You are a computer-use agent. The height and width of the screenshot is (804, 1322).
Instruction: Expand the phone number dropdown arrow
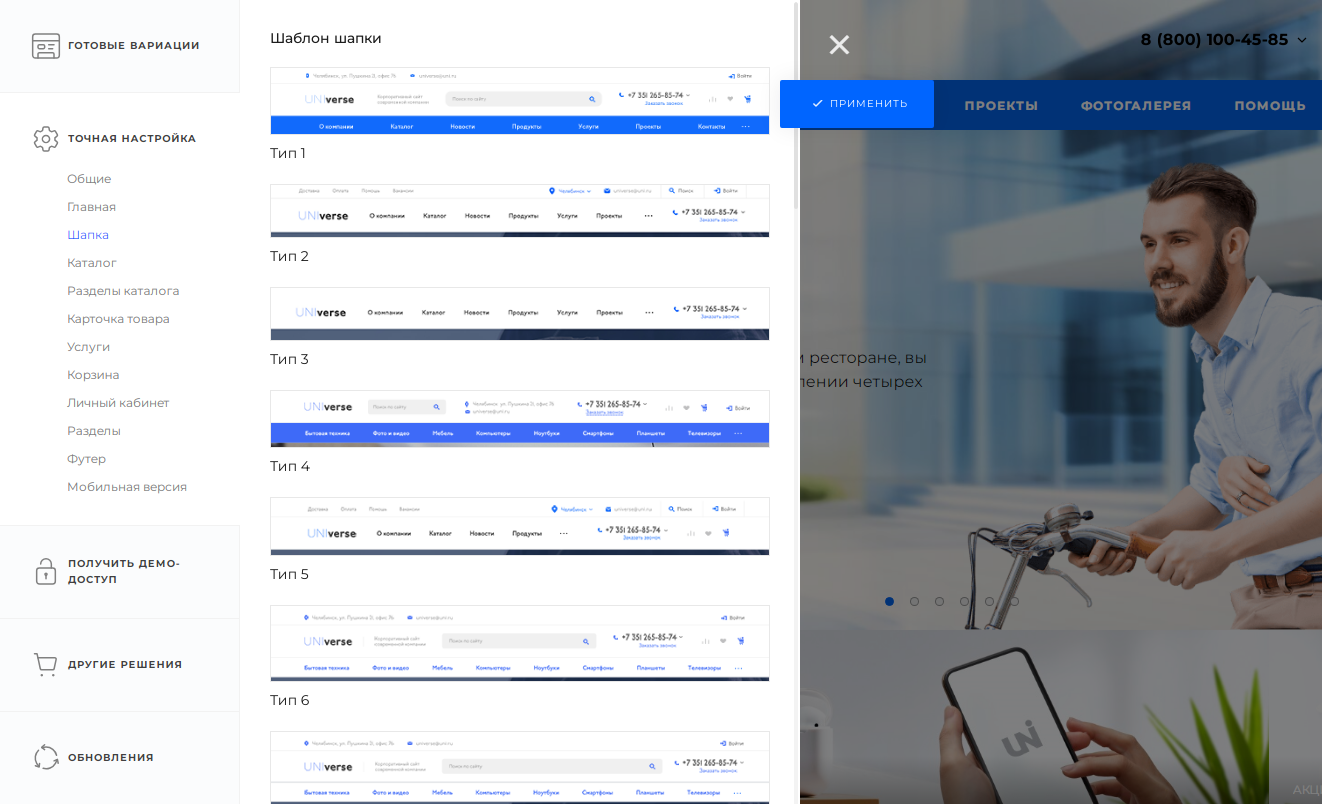click(x=1302, y=41)
